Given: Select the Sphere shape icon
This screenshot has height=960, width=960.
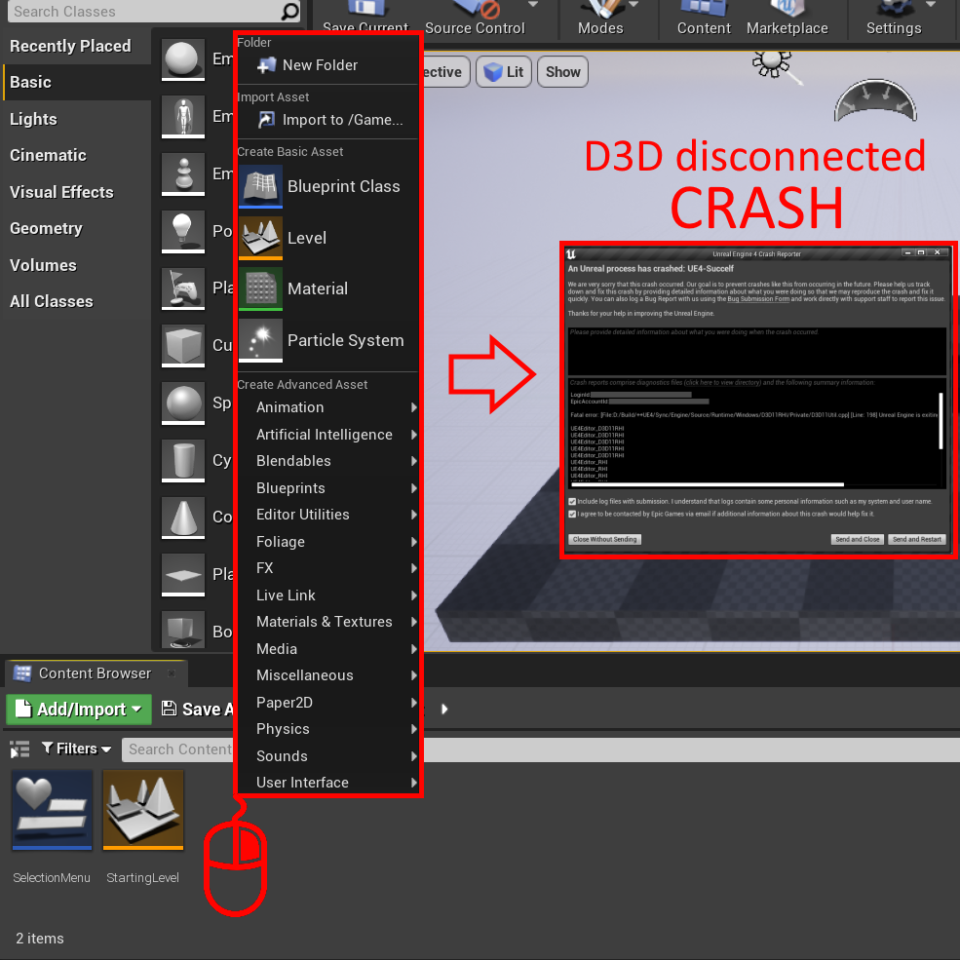Looking at the screenshot, I should click(x=183, y=403).
